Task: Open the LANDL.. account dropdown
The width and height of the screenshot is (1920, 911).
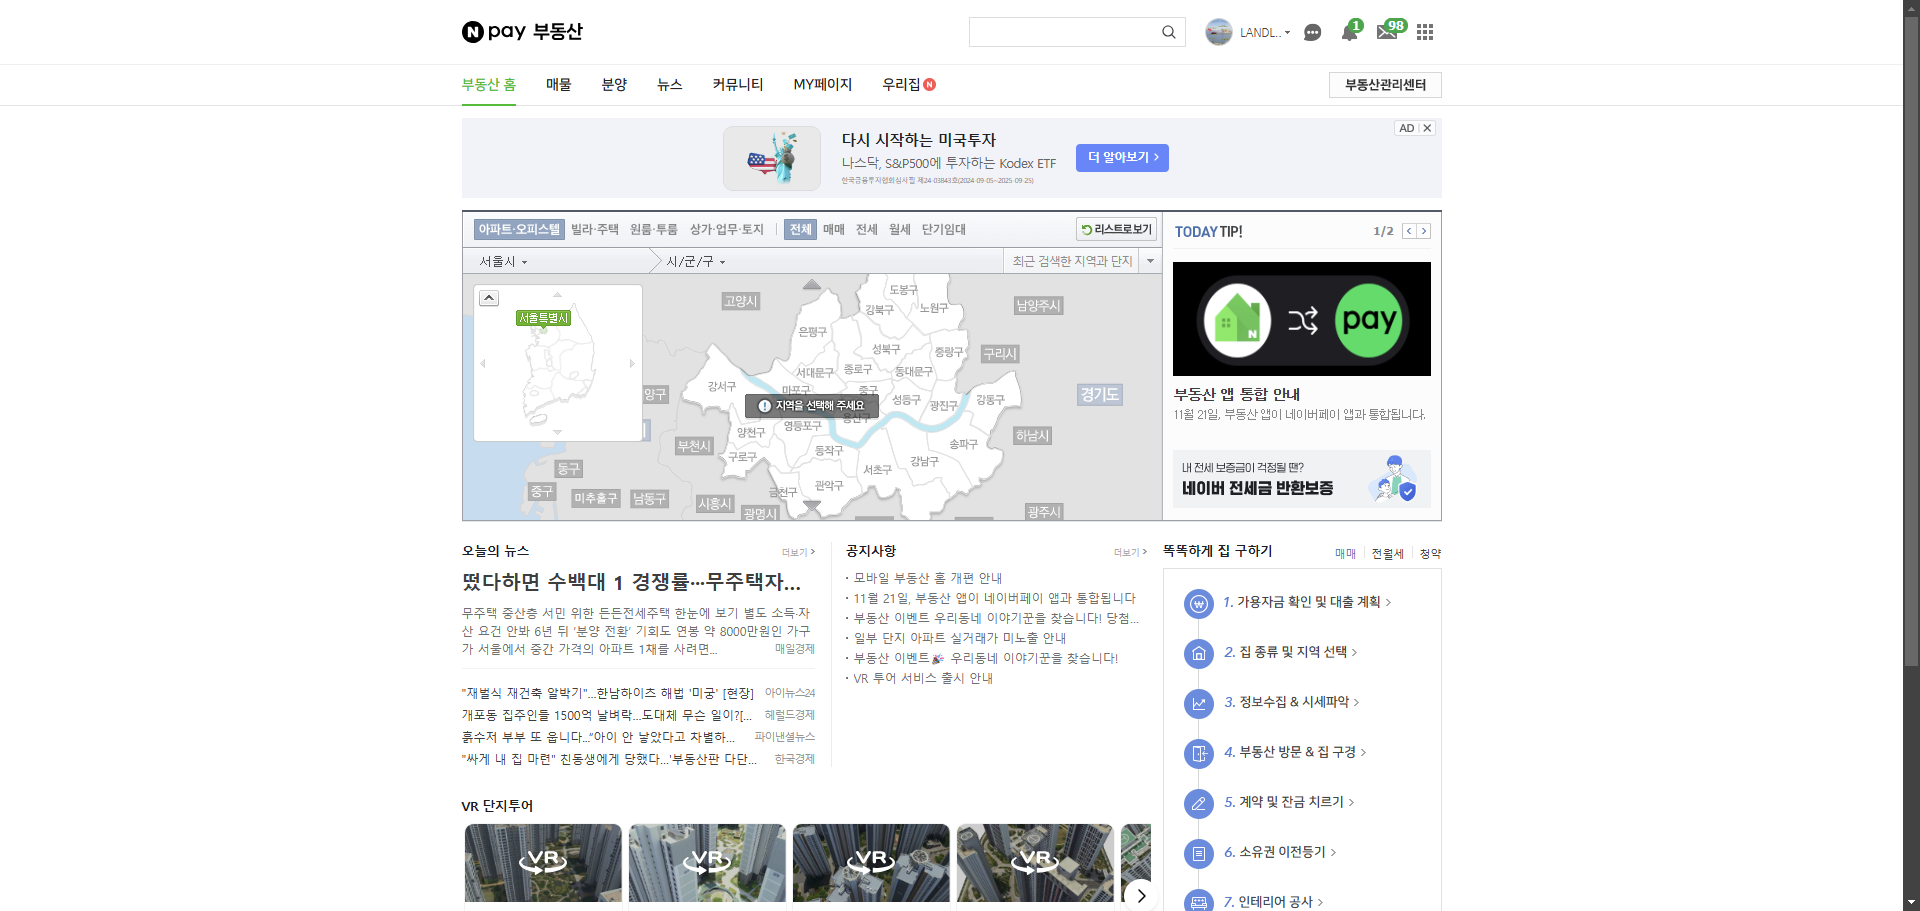Action: (x=1265, y=33)
